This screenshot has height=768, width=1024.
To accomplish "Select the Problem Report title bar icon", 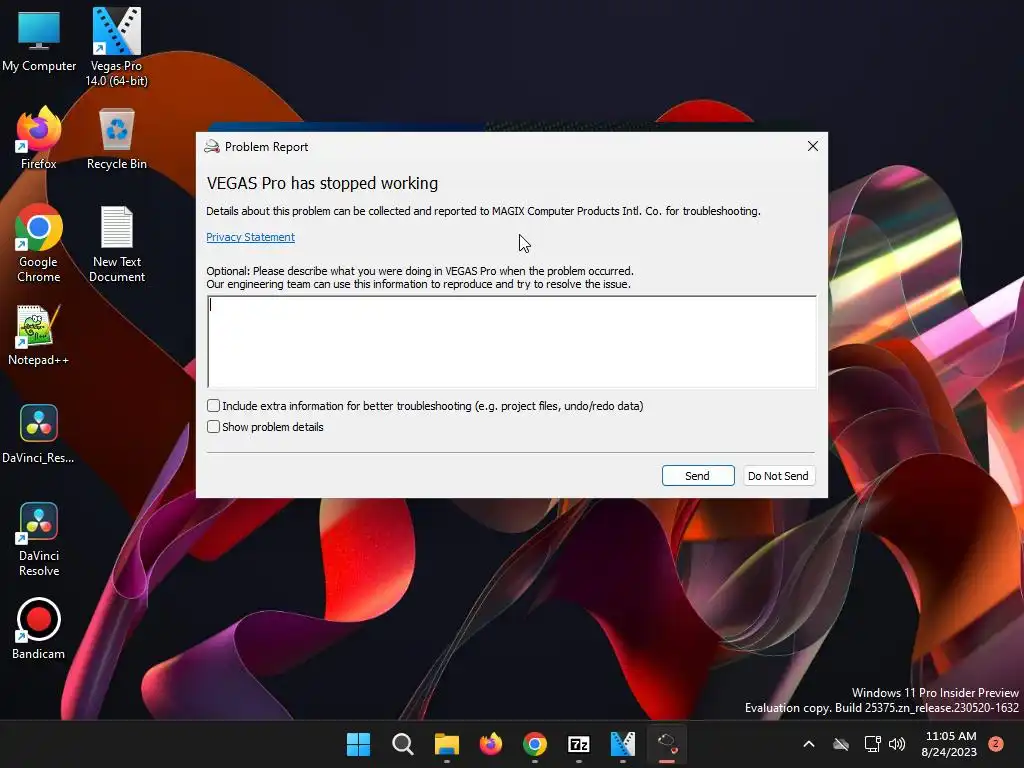I will click(x=212, y=146).
